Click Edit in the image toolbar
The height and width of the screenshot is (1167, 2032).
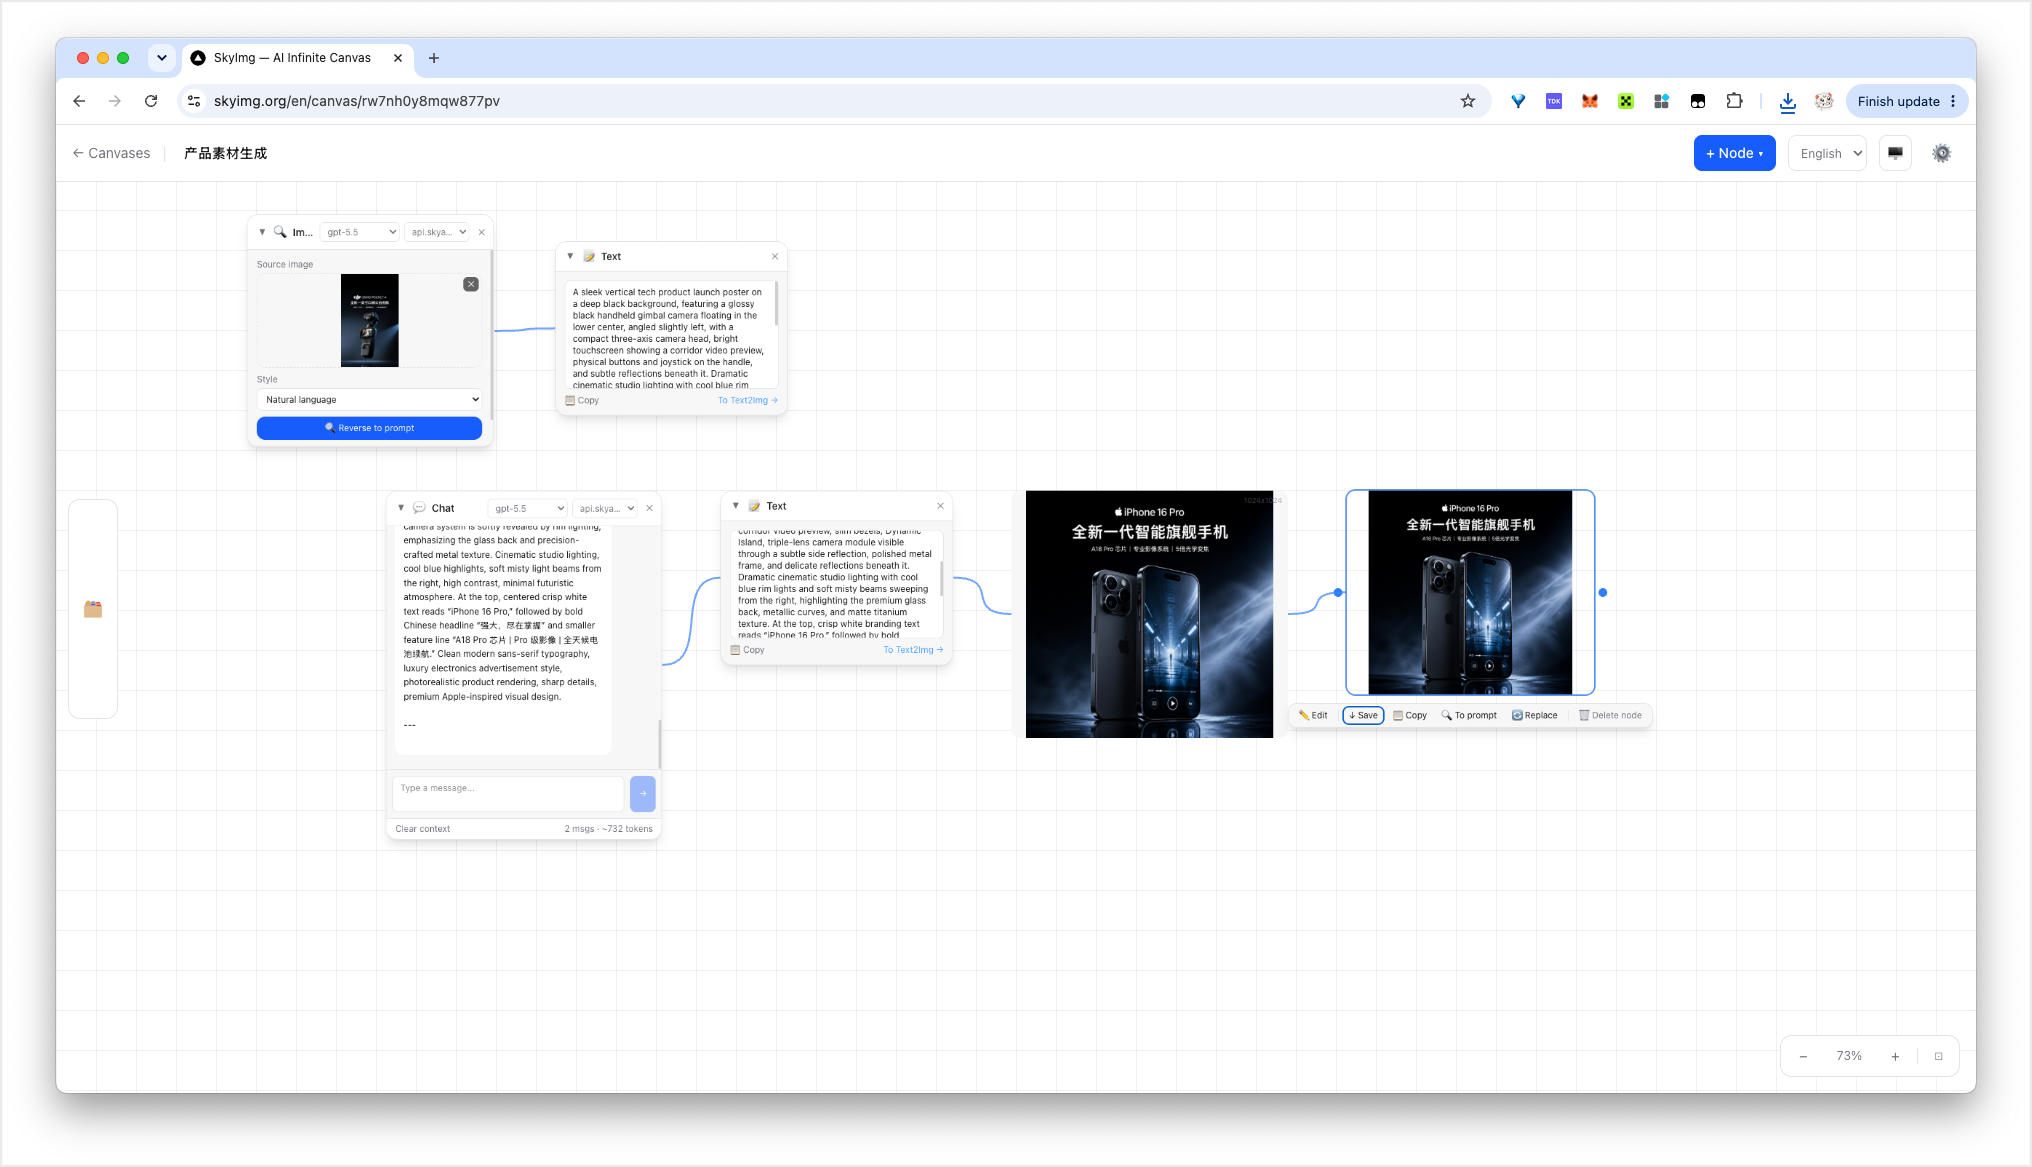(1313, 715)
